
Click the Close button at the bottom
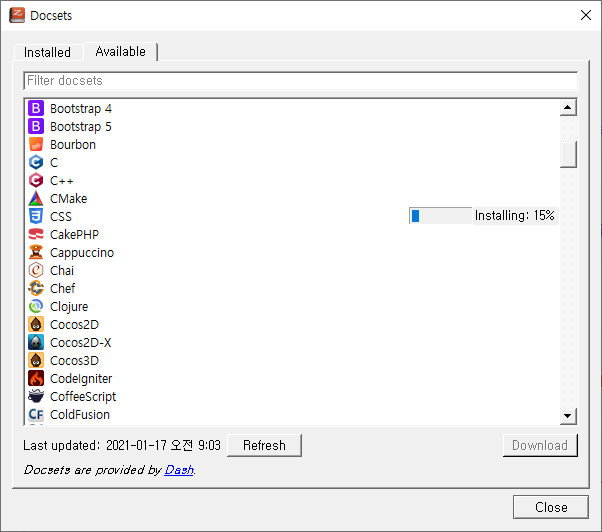[551, 507]
